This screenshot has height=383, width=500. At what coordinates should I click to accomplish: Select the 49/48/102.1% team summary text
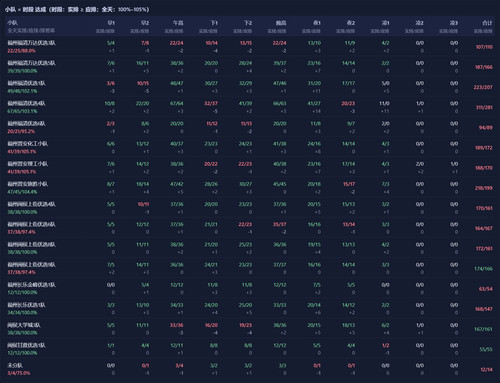(22, 91)
